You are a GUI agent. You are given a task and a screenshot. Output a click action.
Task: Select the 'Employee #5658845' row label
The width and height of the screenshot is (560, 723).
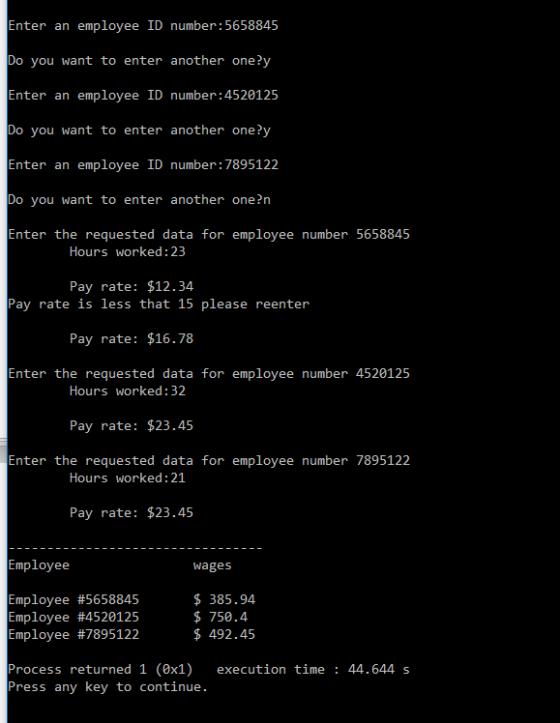[x=73, y=599]
